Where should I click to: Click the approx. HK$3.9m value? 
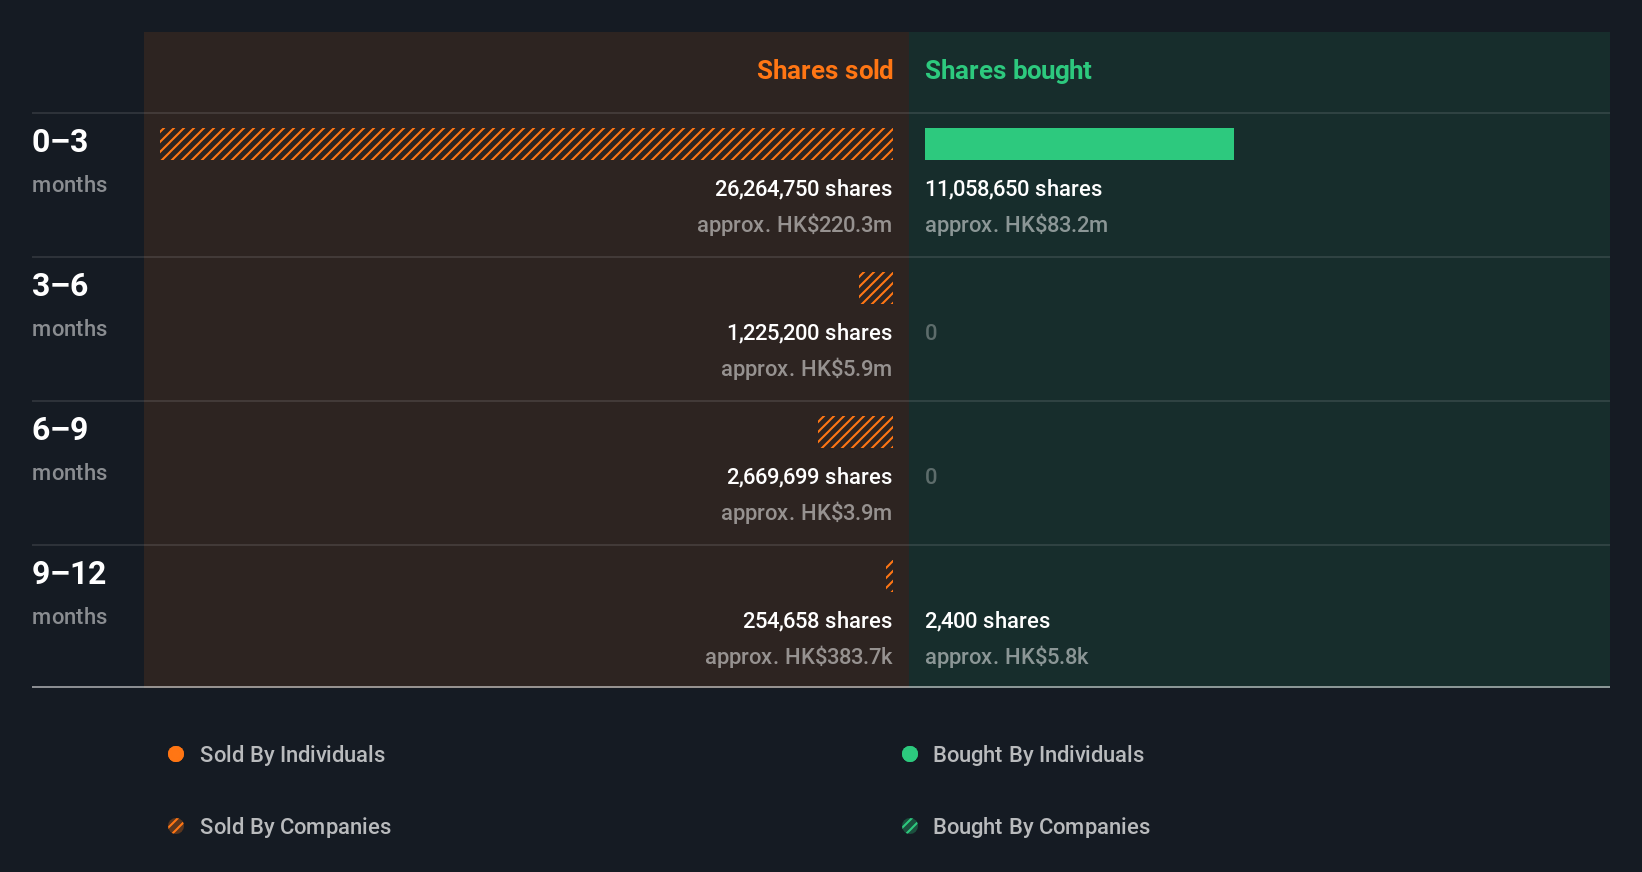pyautogui.click(x=806, y=512)
